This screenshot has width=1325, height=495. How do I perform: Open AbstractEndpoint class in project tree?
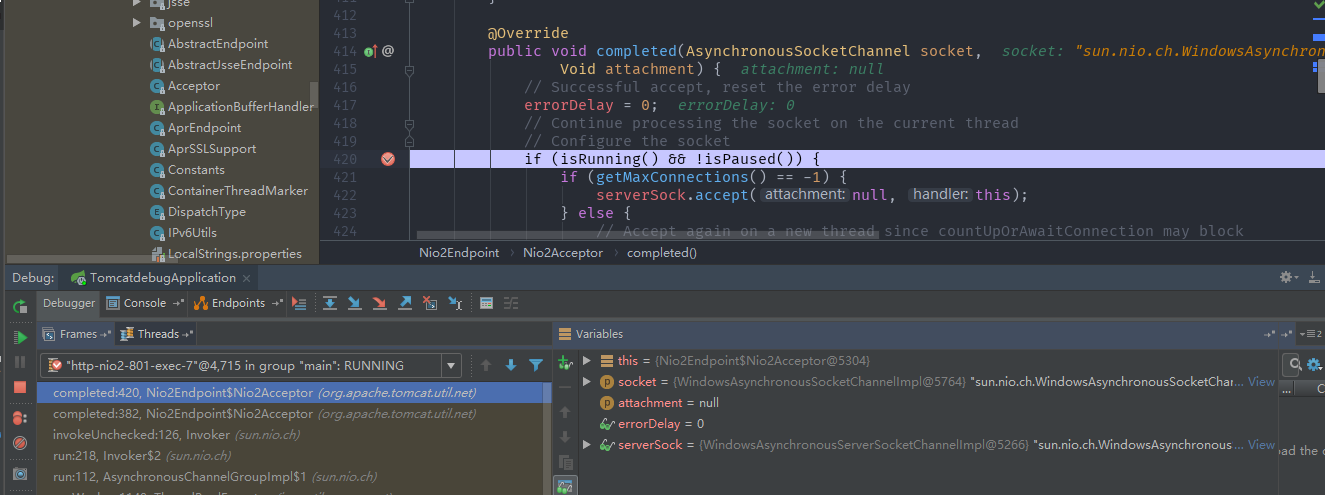pos(217,44)
